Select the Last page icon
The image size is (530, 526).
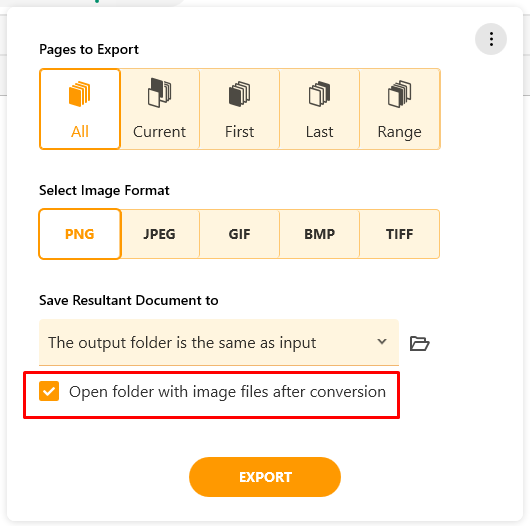[319, 94]
